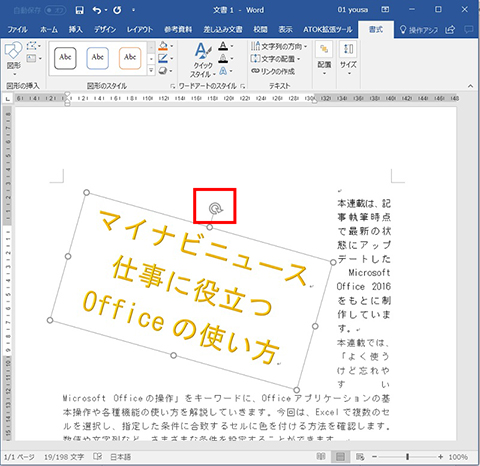Switch to the デザイン tab
Viewport: 480px width, 466px height.
pos(105,30)
